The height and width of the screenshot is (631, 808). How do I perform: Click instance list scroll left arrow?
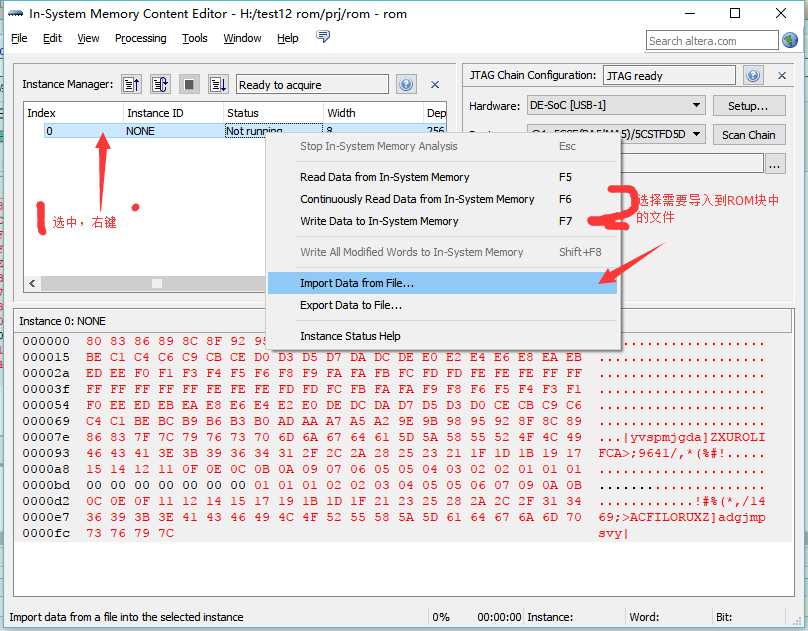click(x=32, y=283)
